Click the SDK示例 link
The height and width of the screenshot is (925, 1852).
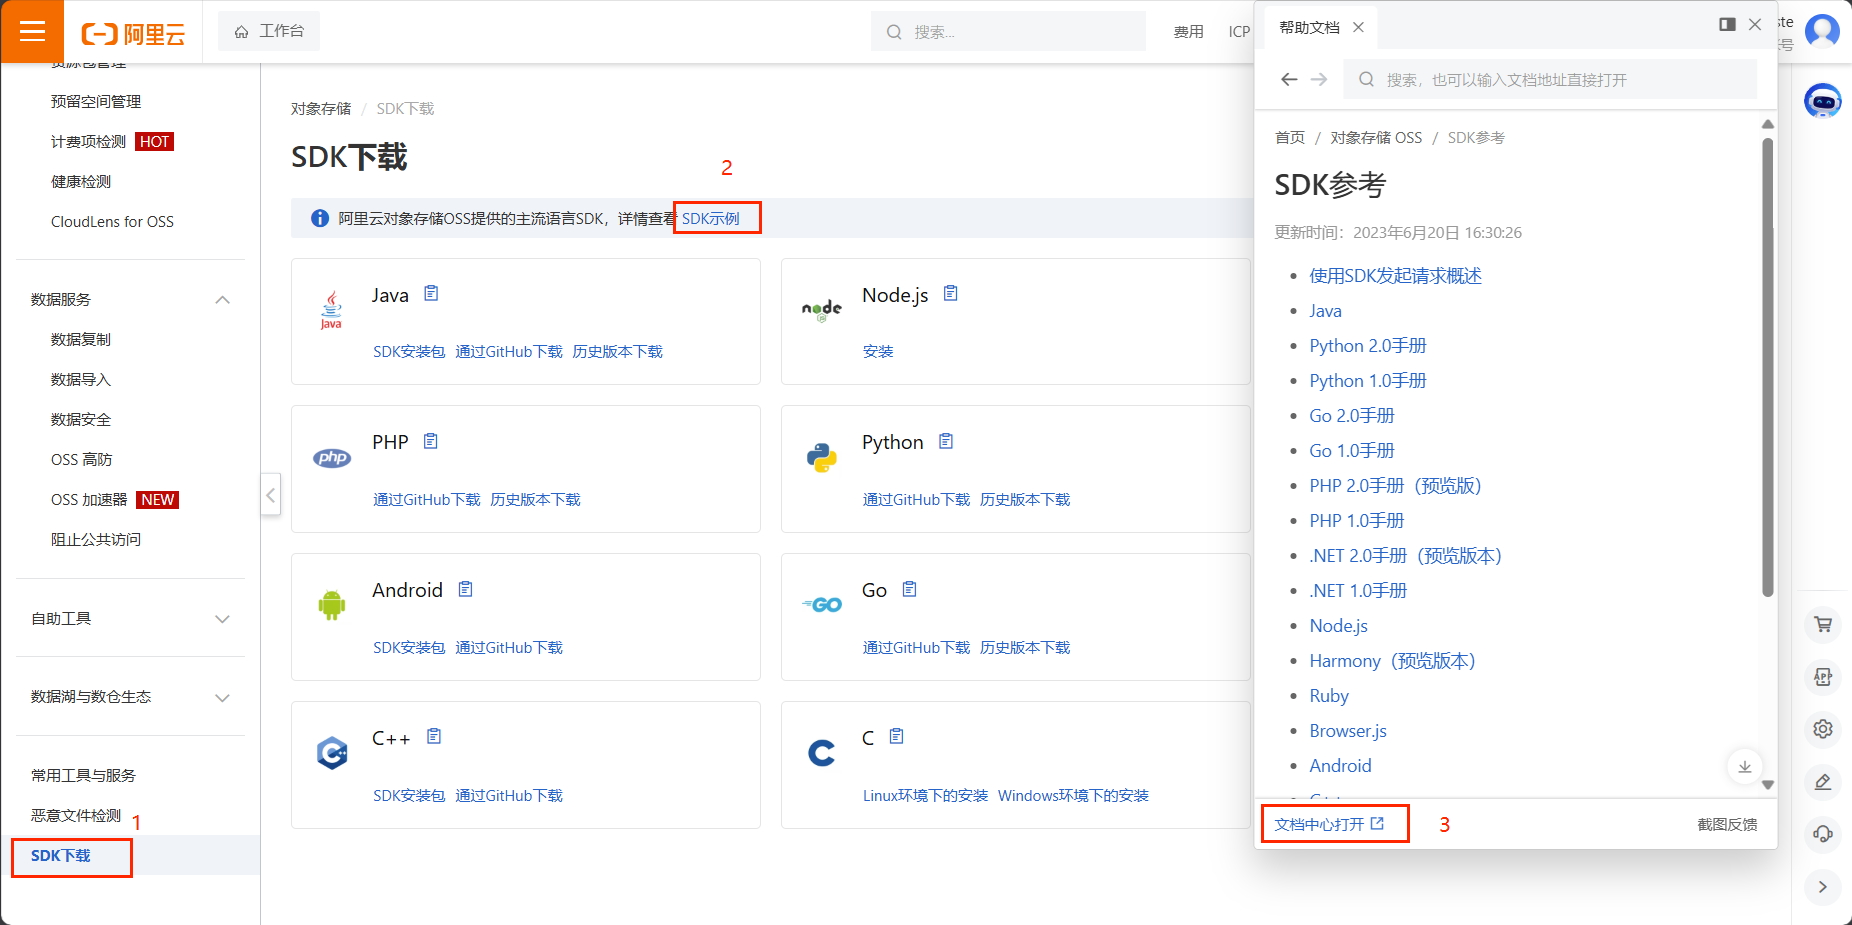[x=711, y=218]
